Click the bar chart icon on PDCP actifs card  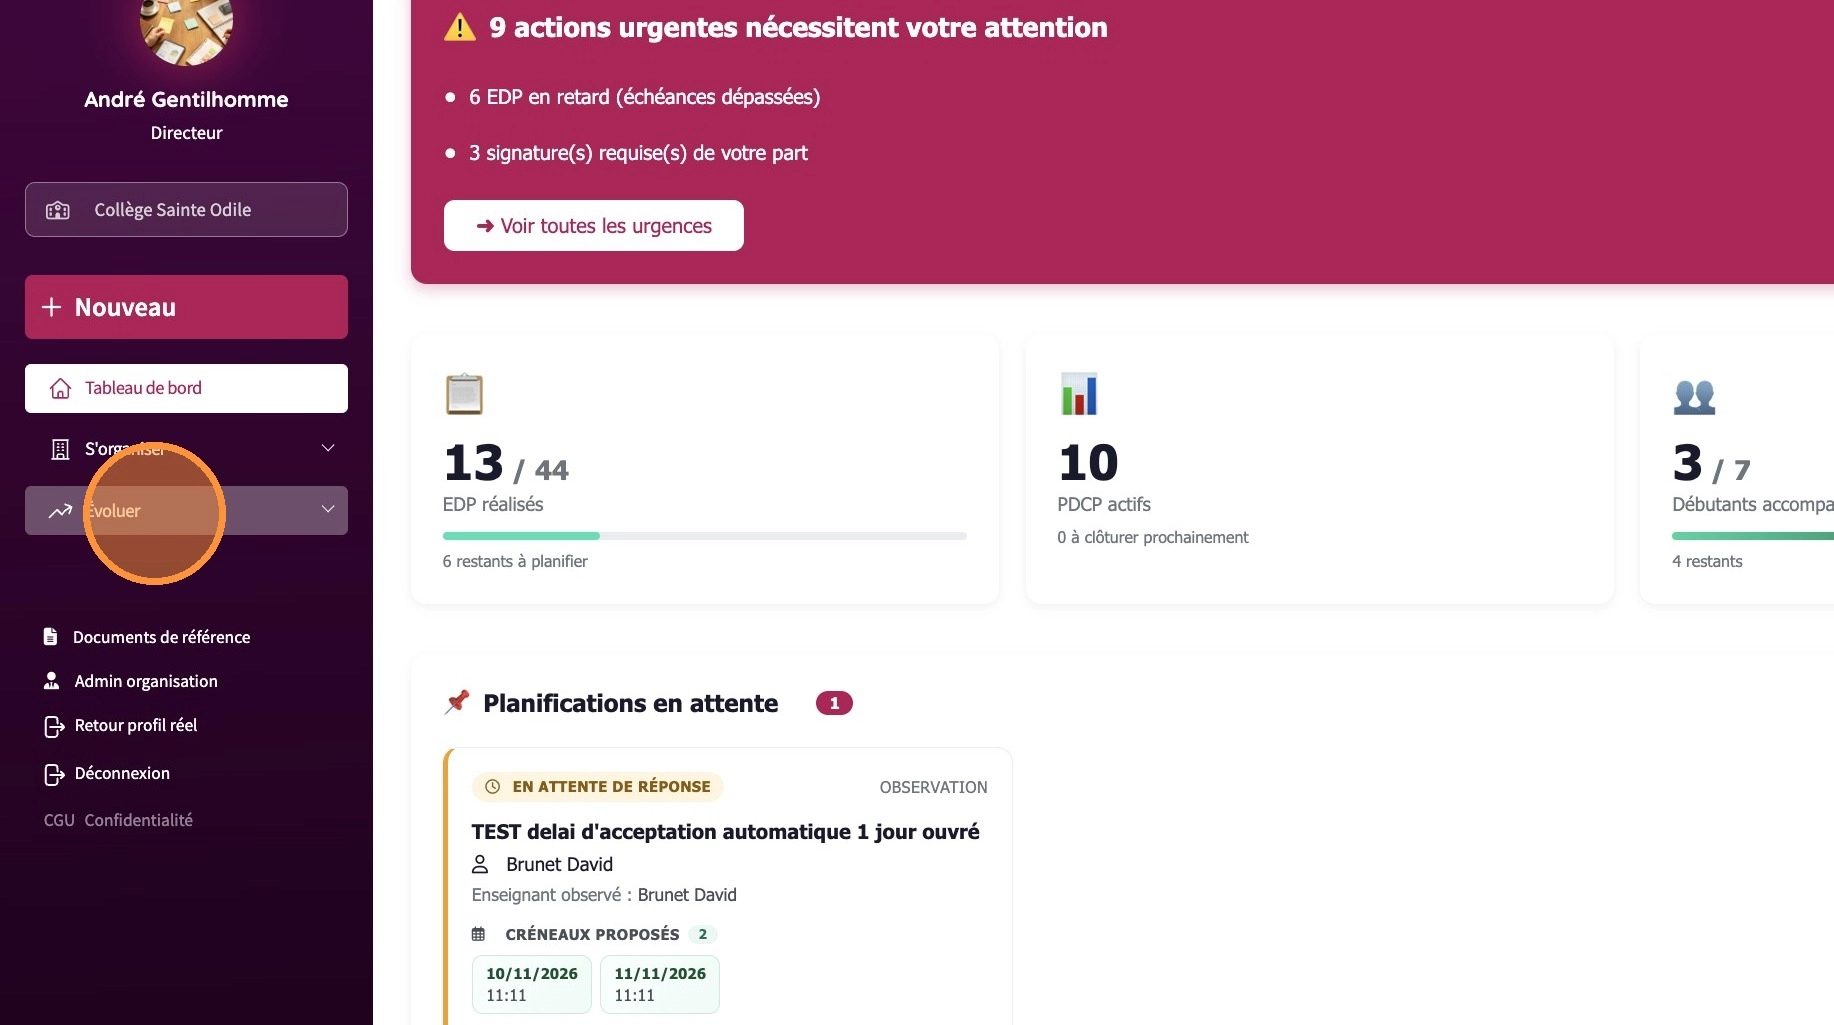pos(1079,394)
